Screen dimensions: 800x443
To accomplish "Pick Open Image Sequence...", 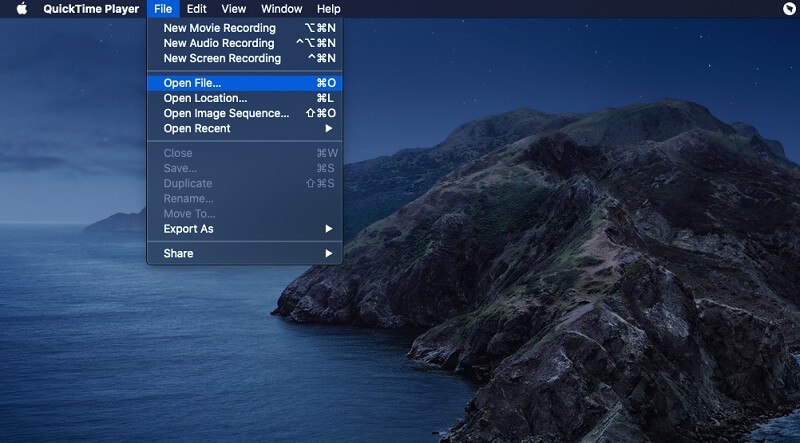I will [x=245, y=113].
